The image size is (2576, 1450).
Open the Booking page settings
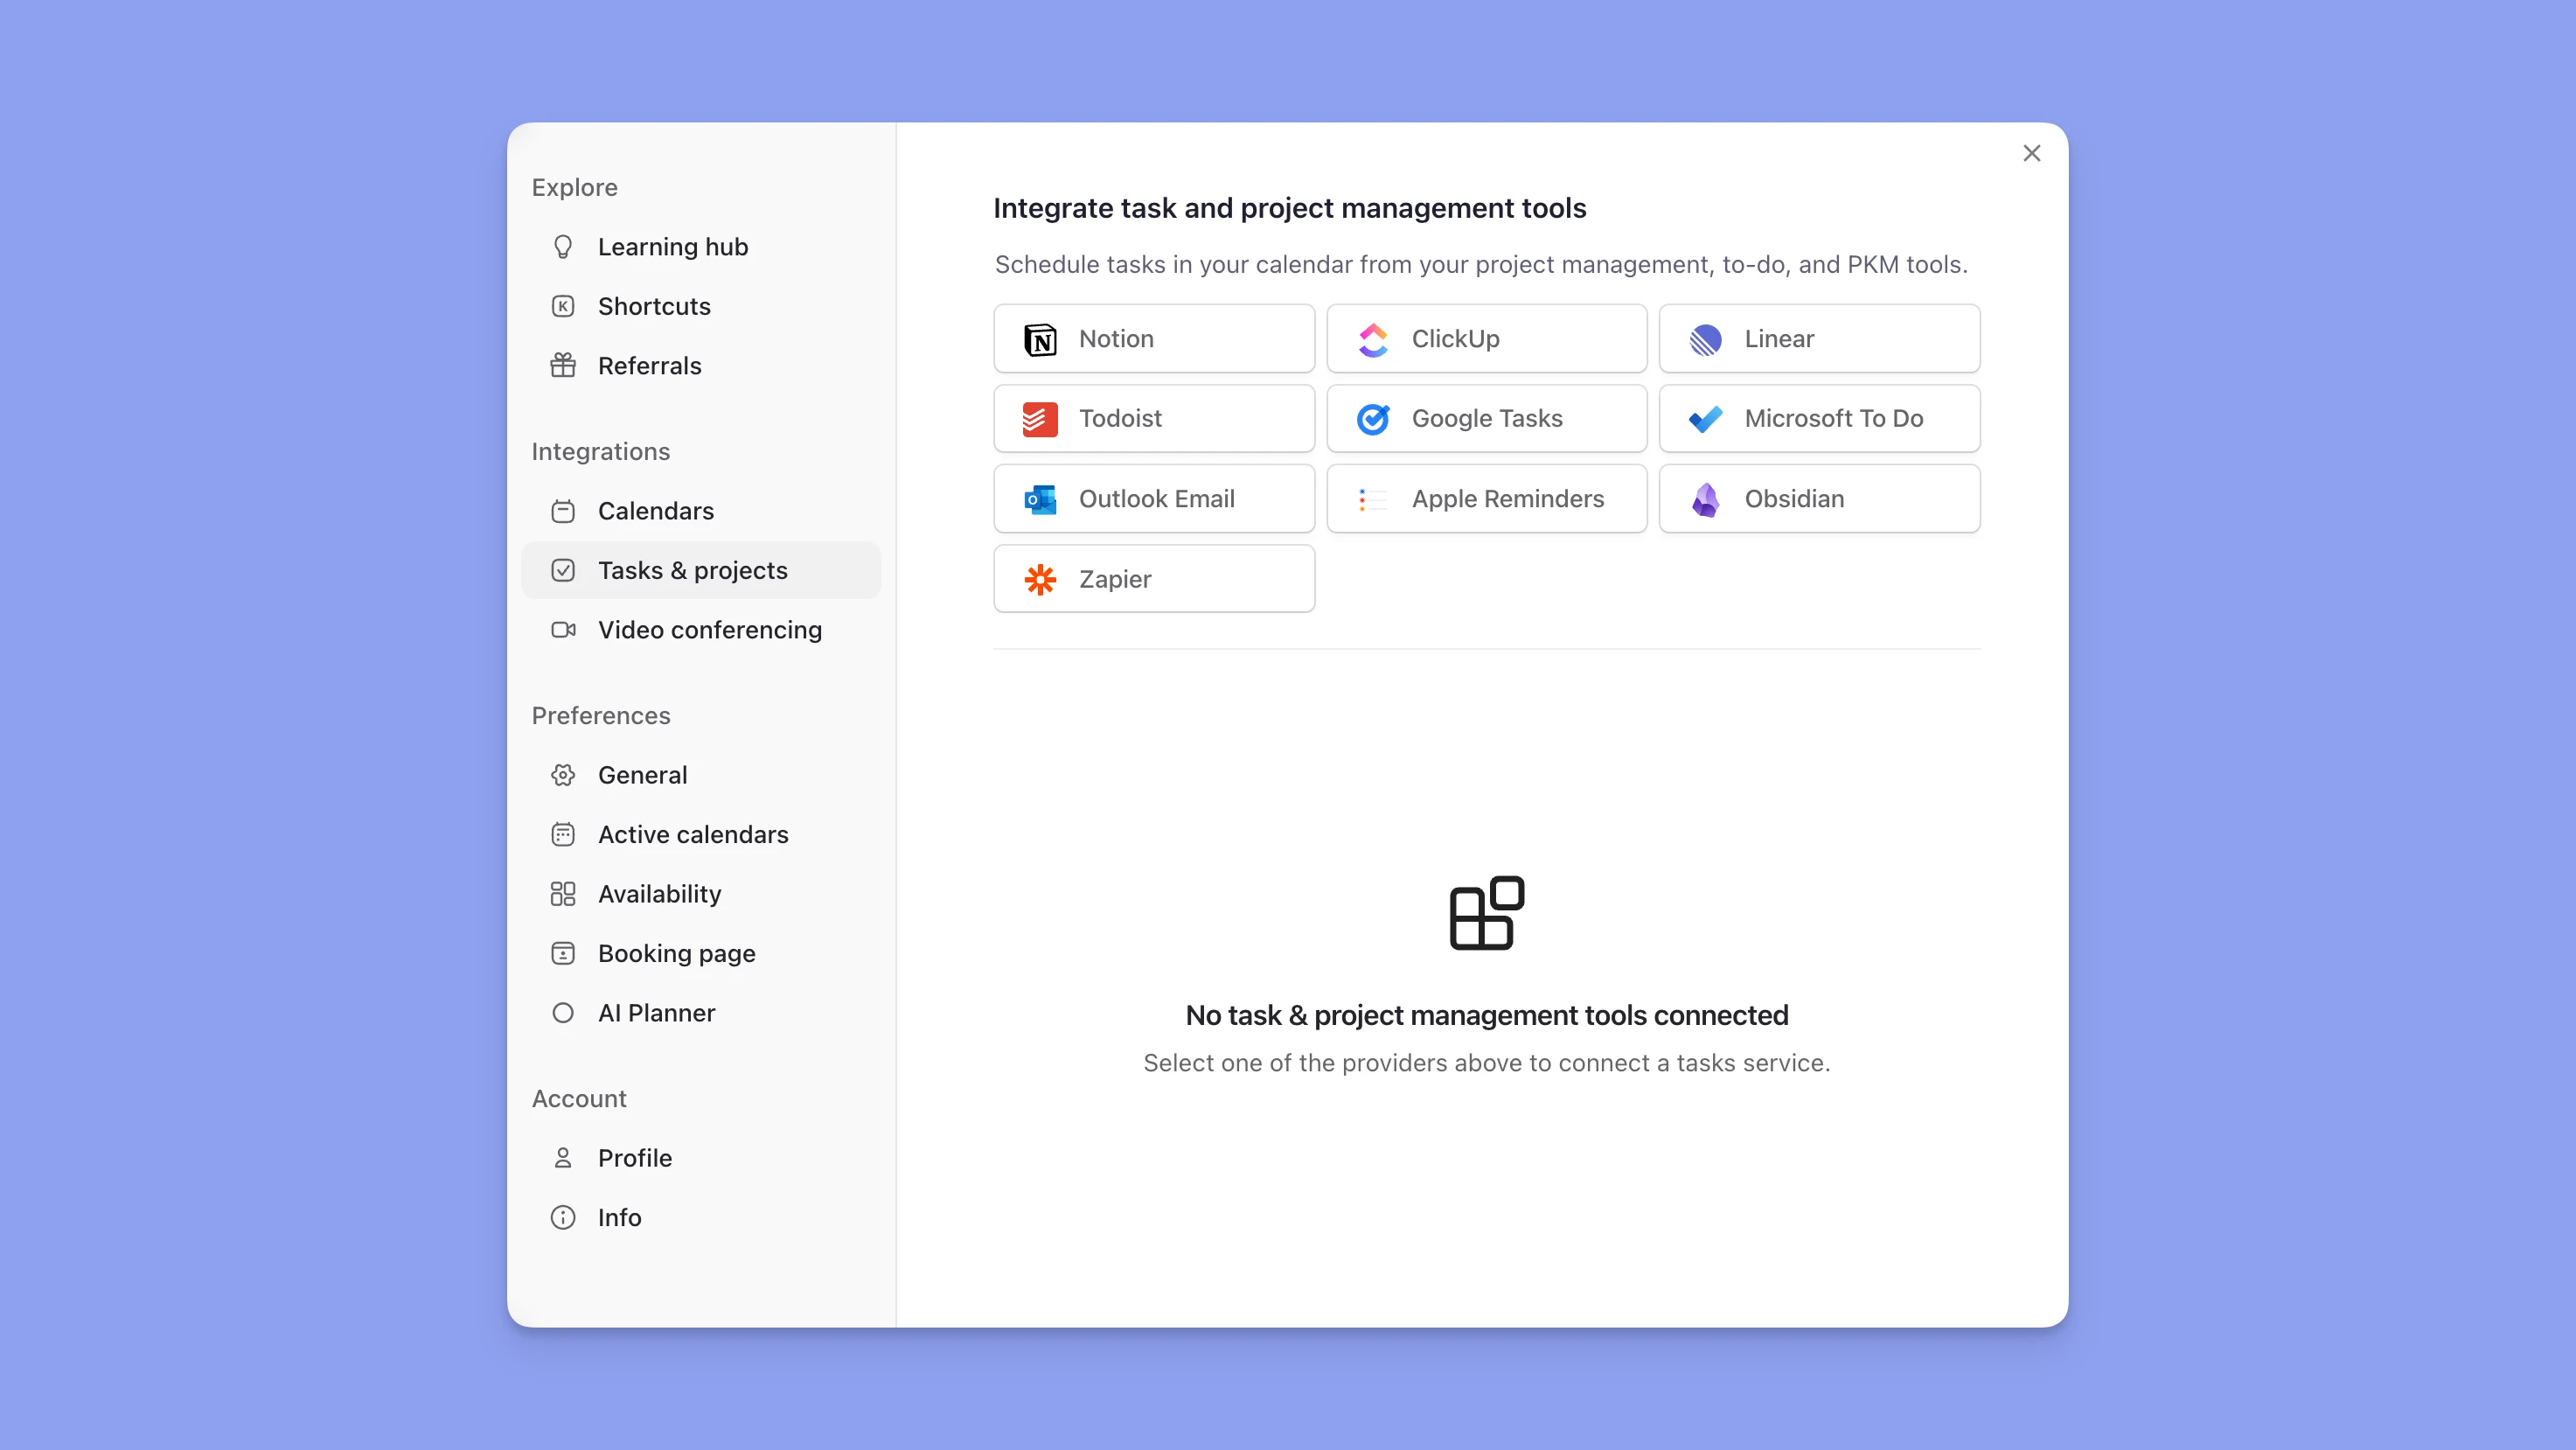(676, 953)
